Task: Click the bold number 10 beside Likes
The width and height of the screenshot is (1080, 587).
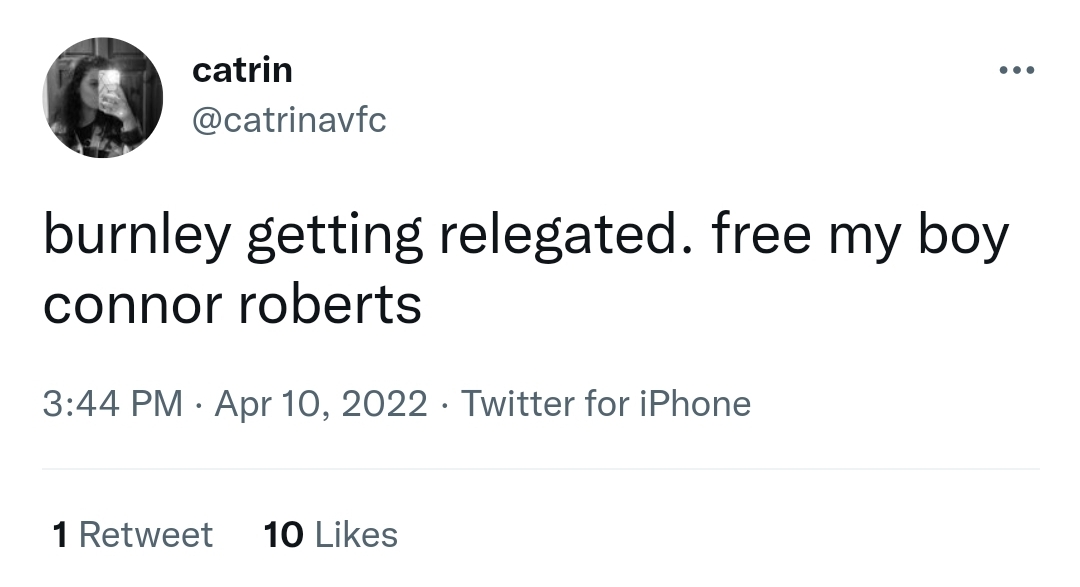Action: (283, 535)
